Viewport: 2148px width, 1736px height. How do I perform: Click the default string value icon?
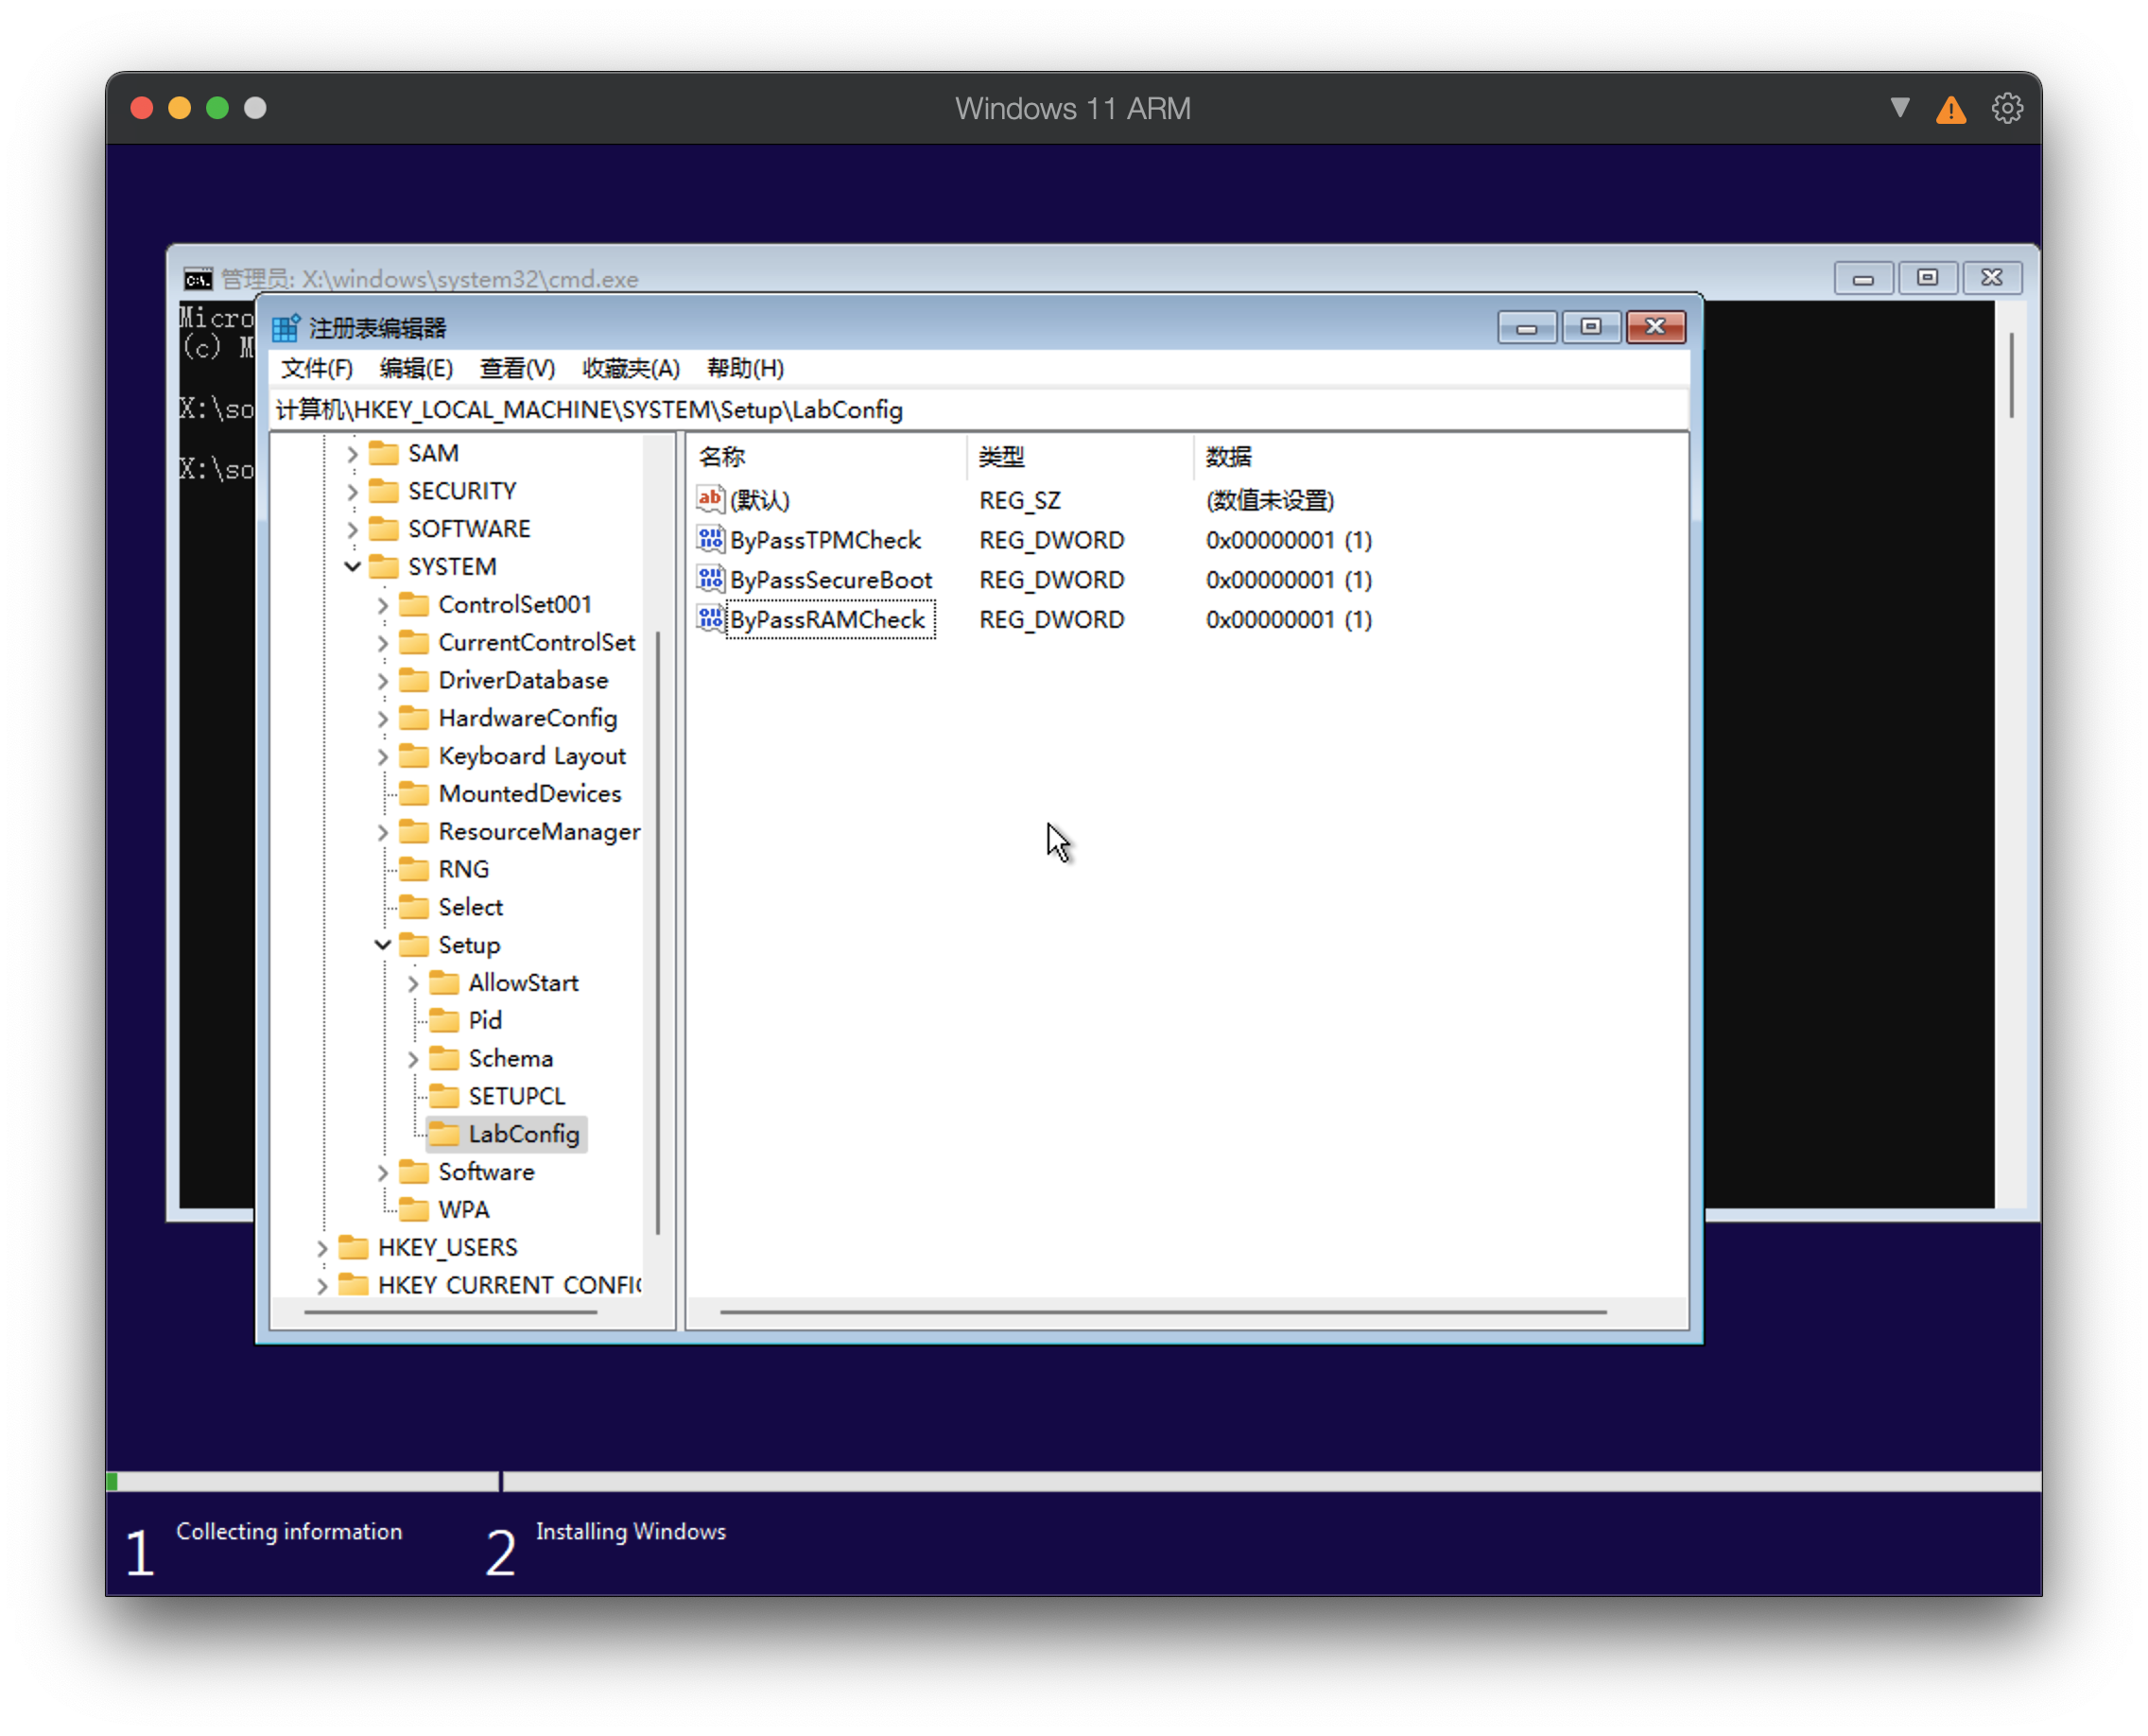pyautogui.click(x=710, y=499)
